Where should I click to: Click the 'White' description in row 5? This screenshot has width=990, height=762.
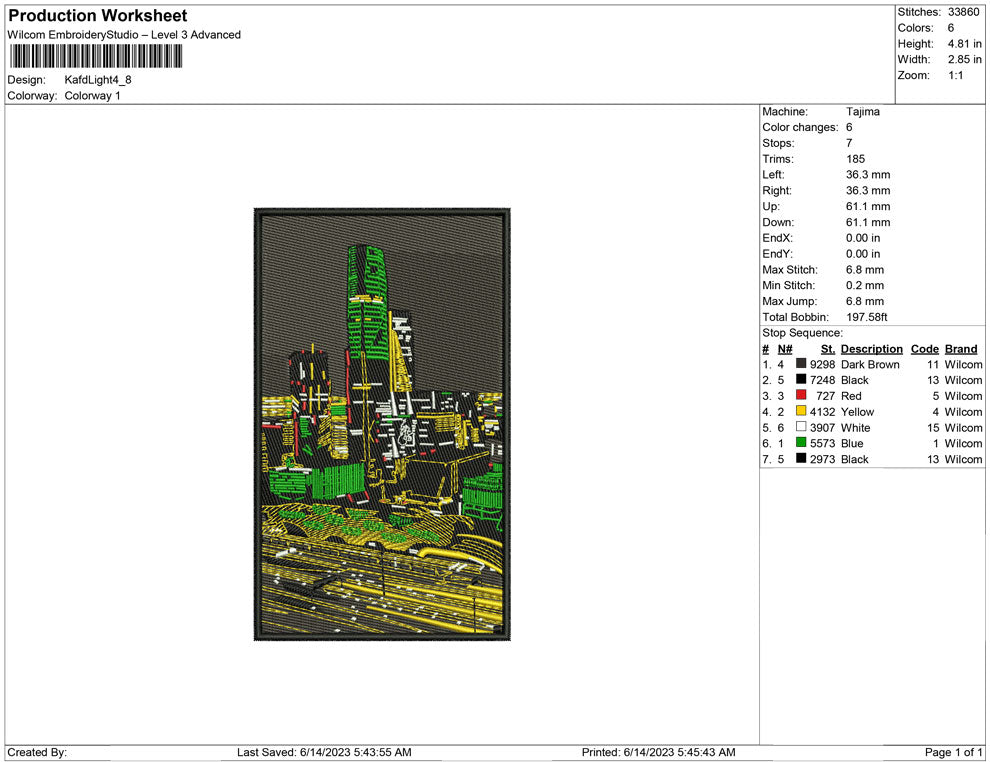(856, 427)
